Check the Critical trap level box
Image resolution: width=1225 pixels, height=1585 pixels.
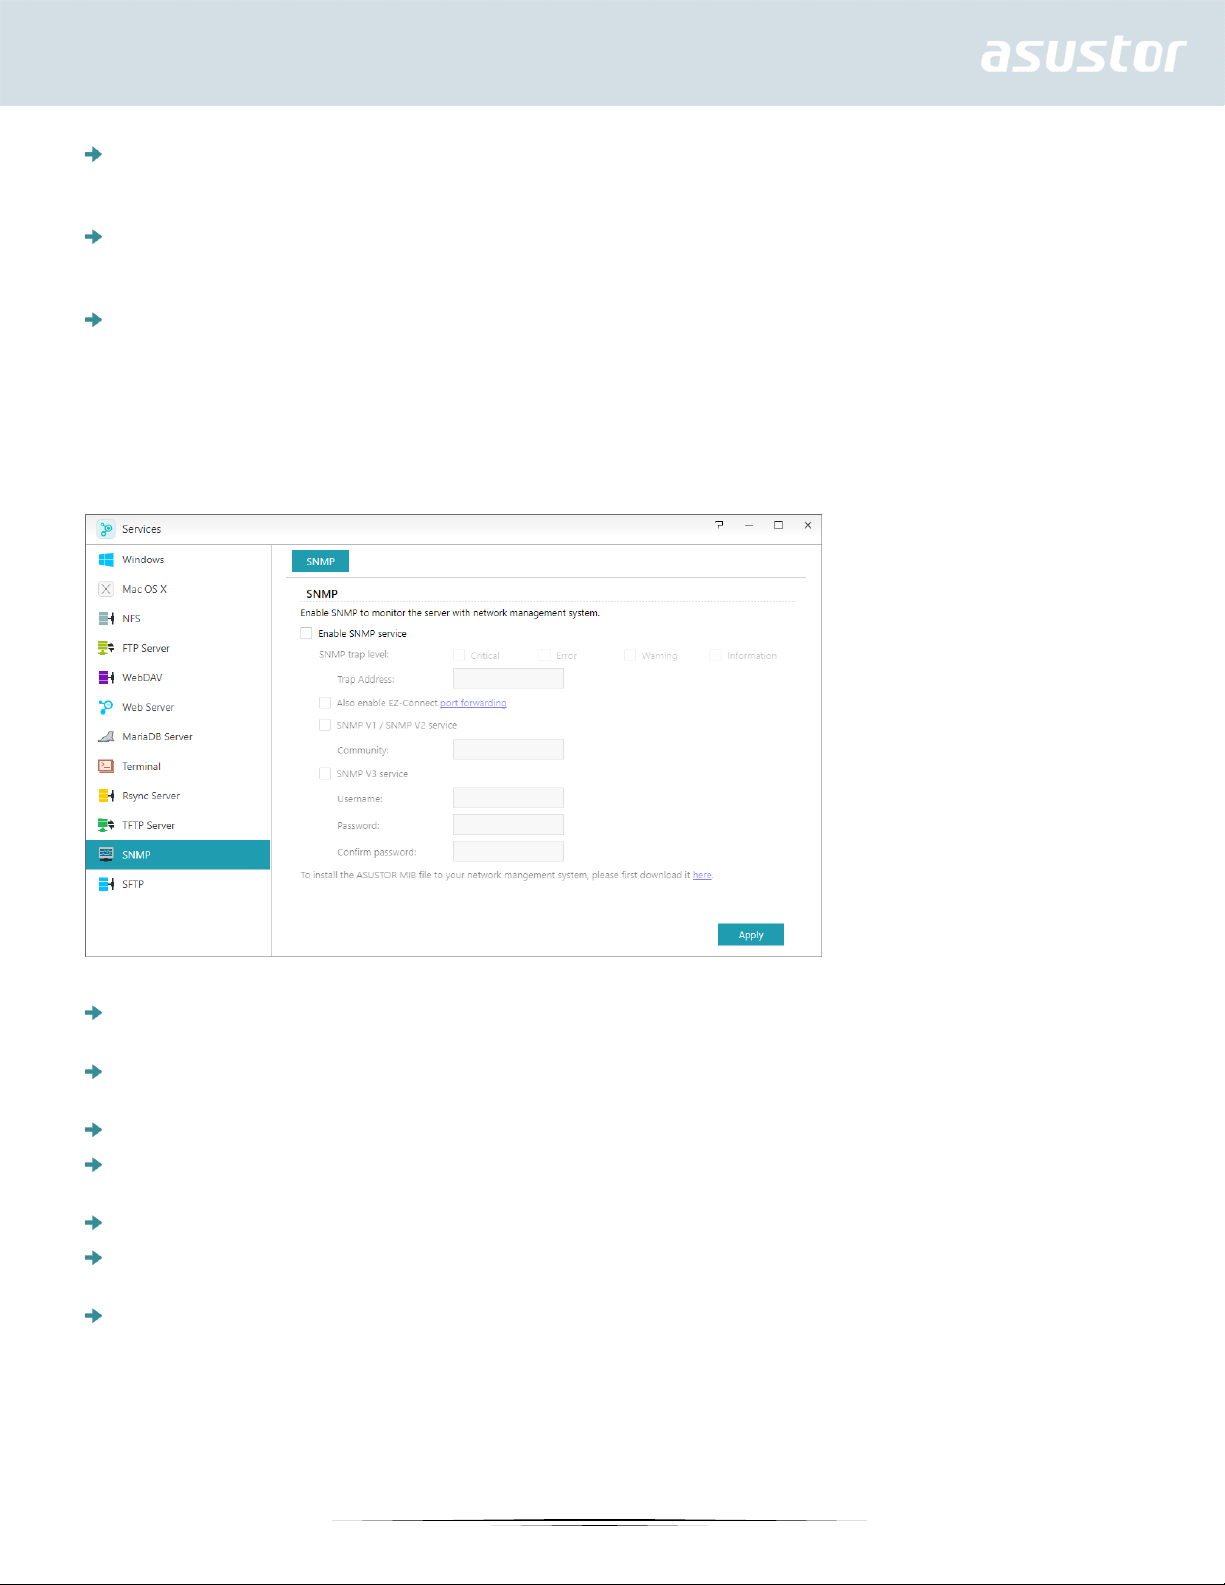pos(459,655)
